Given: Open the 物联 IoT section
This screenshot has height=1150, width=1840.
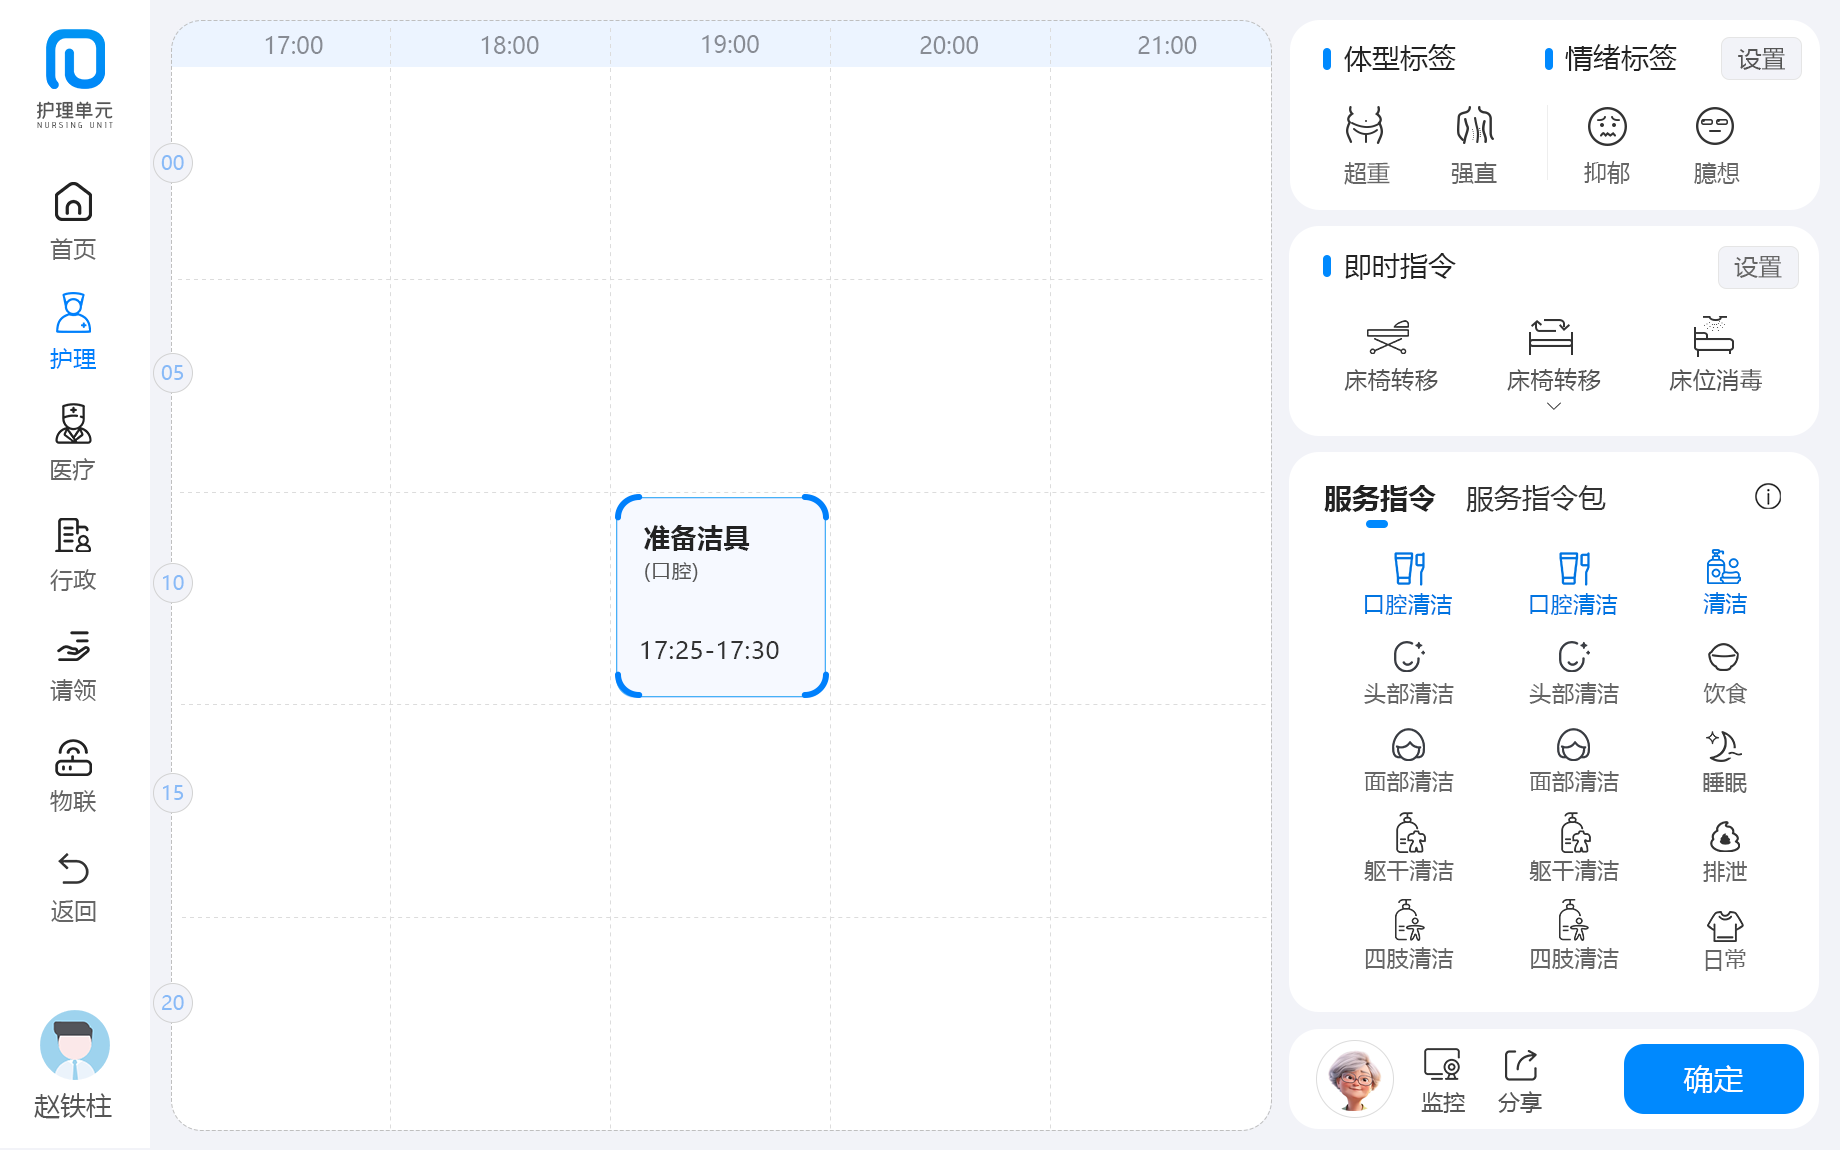Looking at the screenshot, I should click(73, 775).
